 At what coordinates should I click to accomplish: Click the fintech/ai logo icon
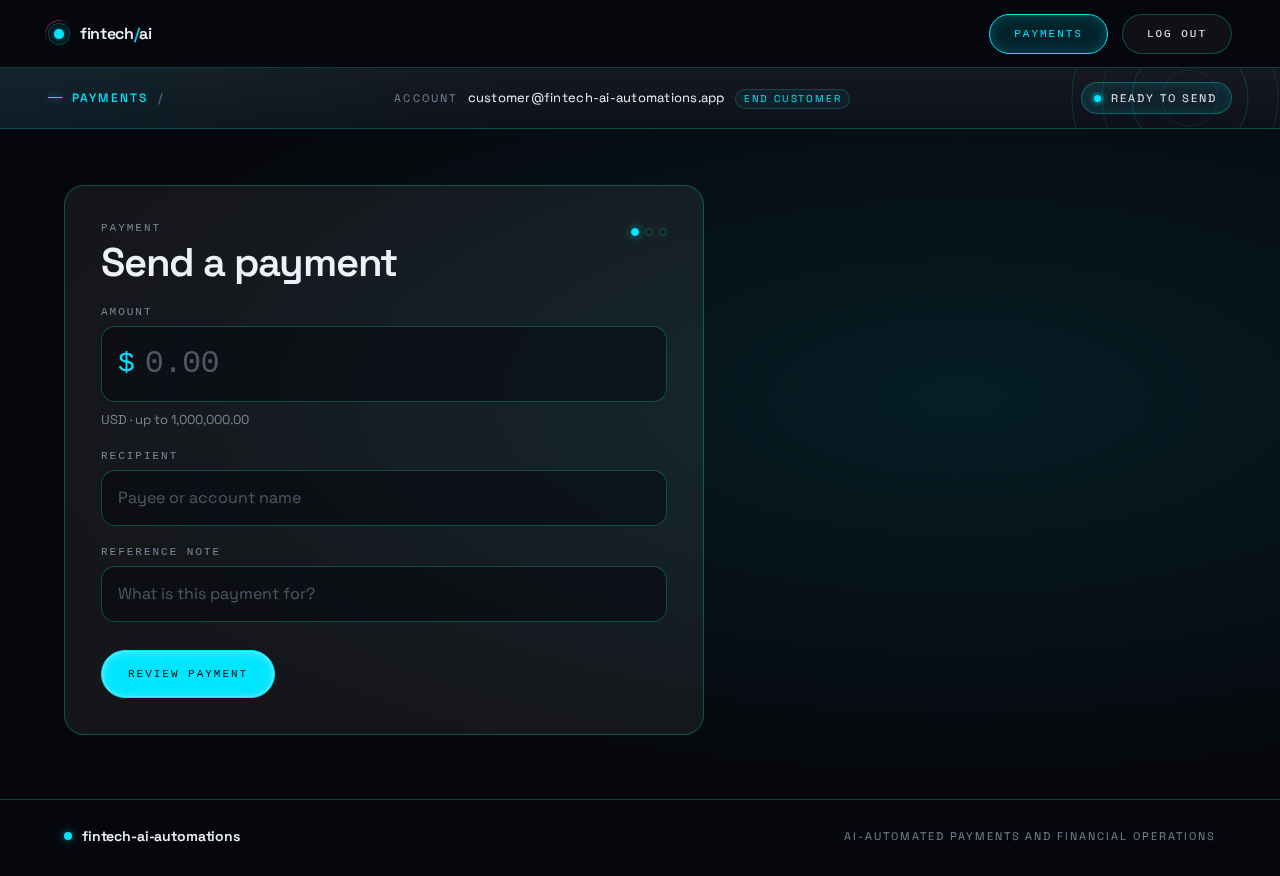(58, 34)
